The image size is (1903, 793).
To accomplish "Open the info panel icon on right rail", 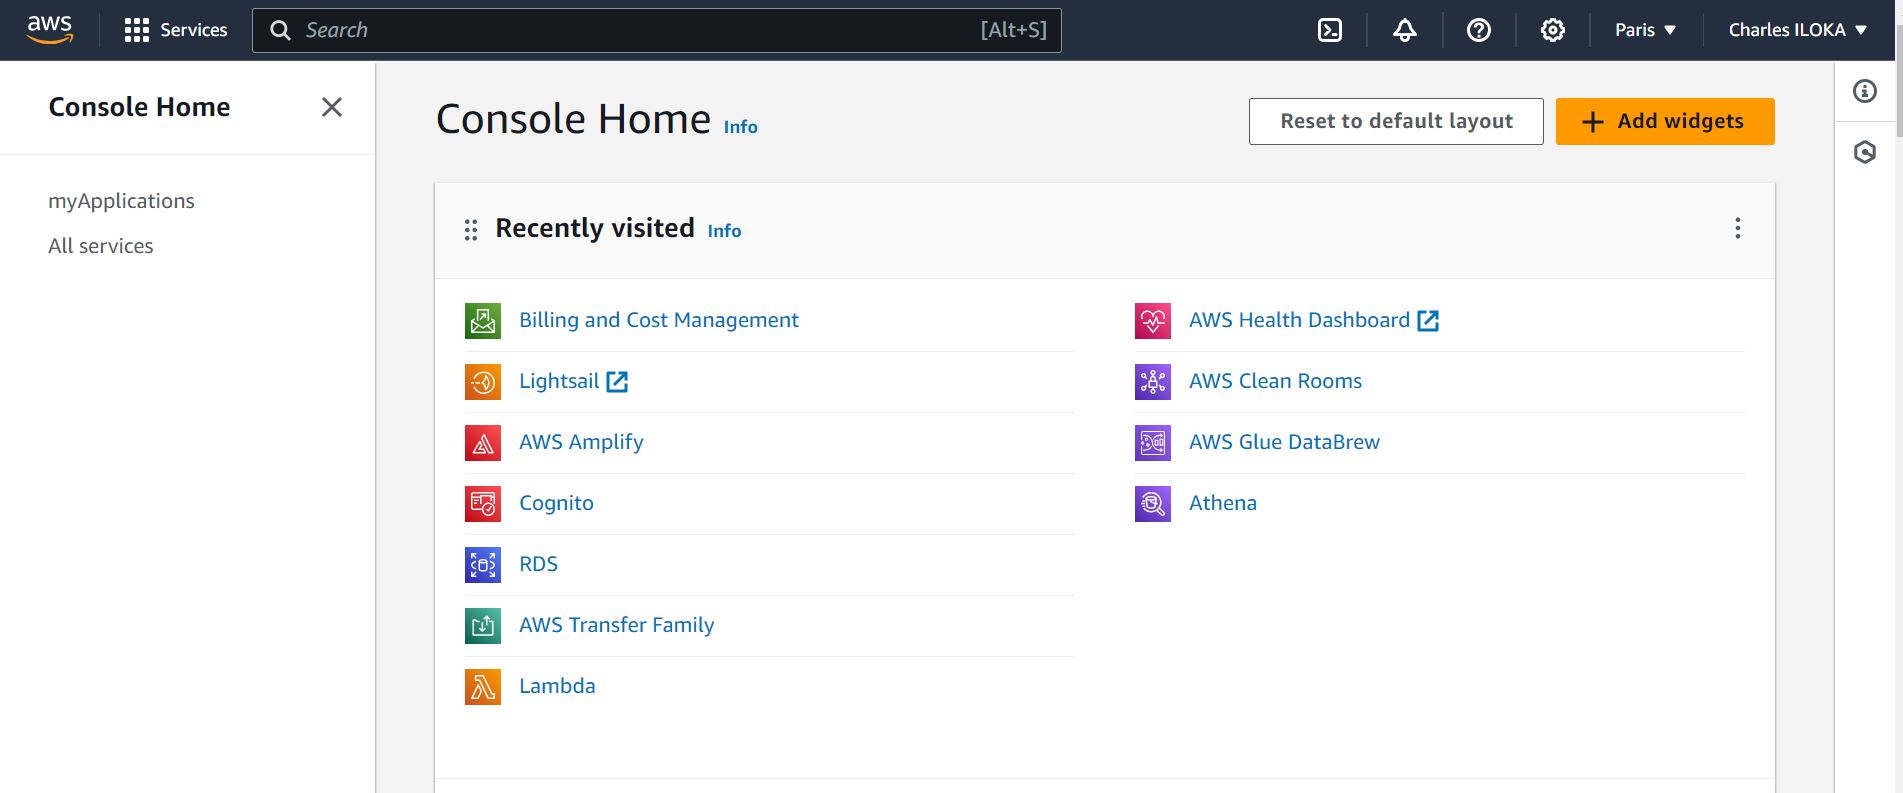I will click(x=1865, y=92).
